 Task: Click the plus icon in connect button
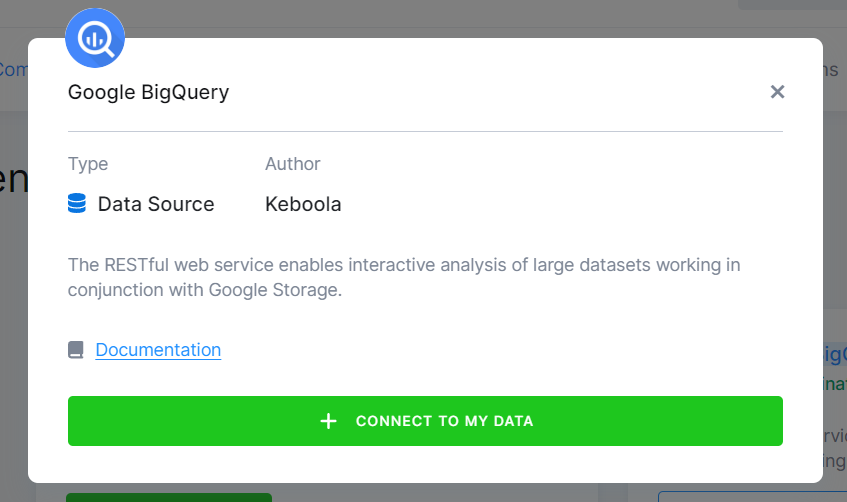pyautogui.click(x=328, y=421)
